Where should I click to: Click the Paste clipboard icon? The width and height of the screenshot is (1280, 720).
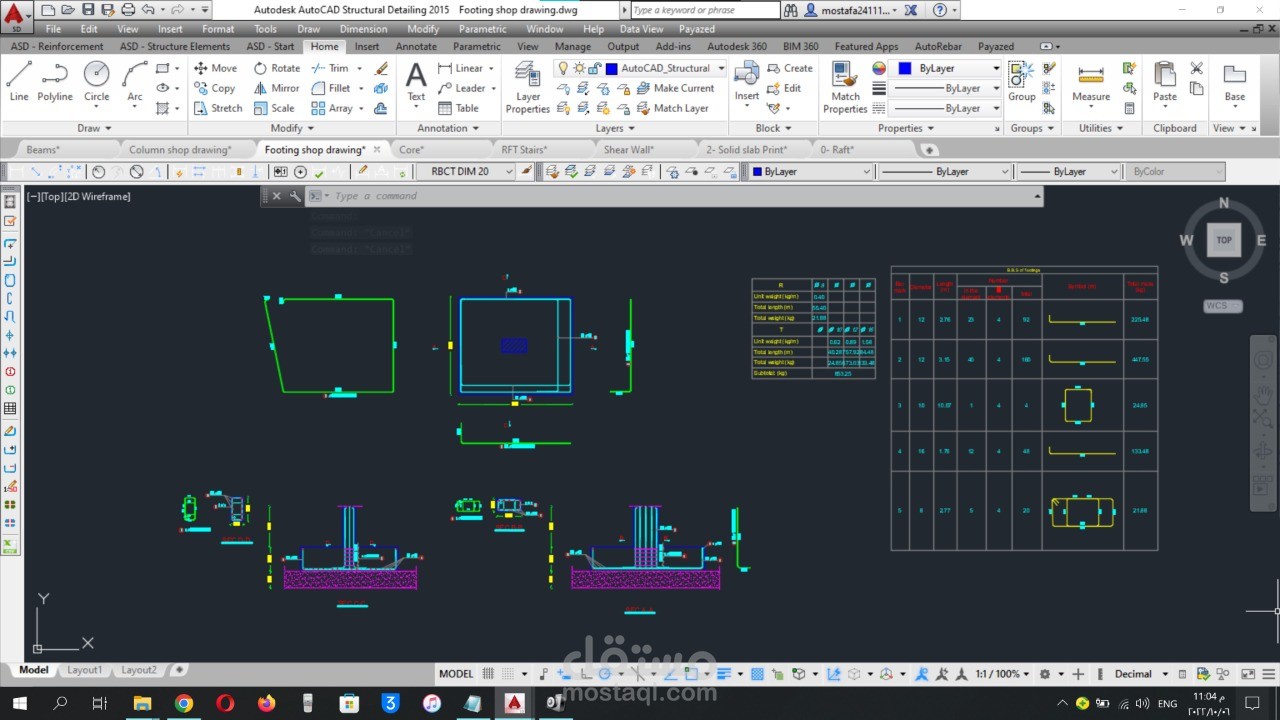[x=1165, y=82]
